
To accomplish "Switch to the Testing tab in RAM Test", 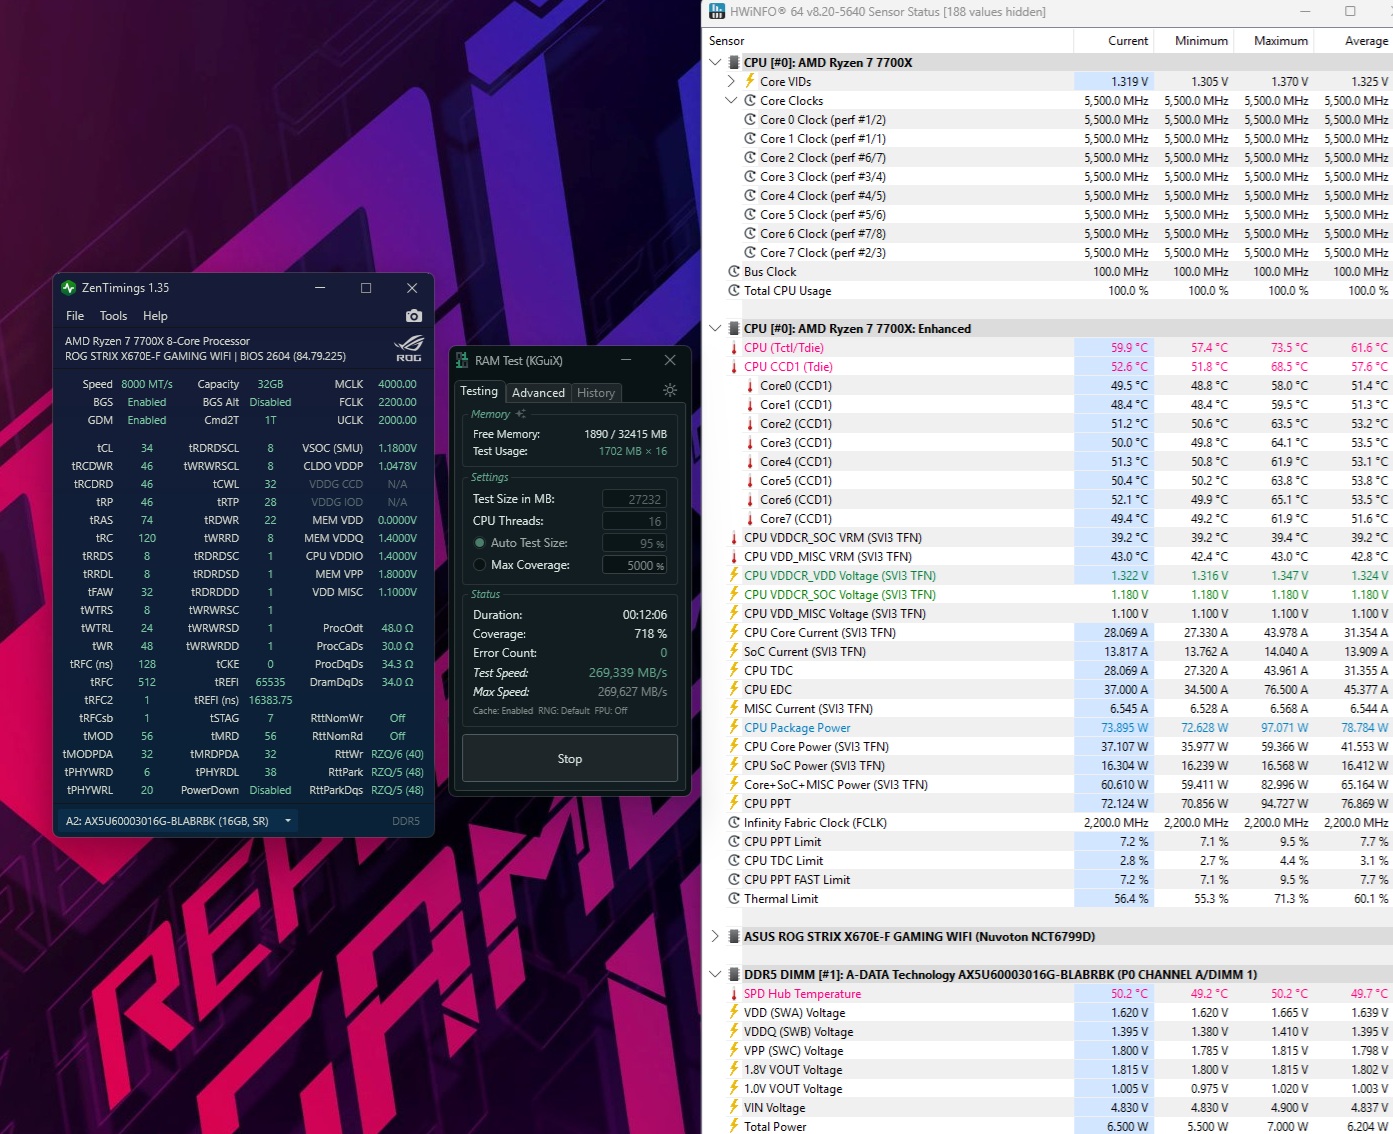I will pyautogui.click(x=479, y=392).
